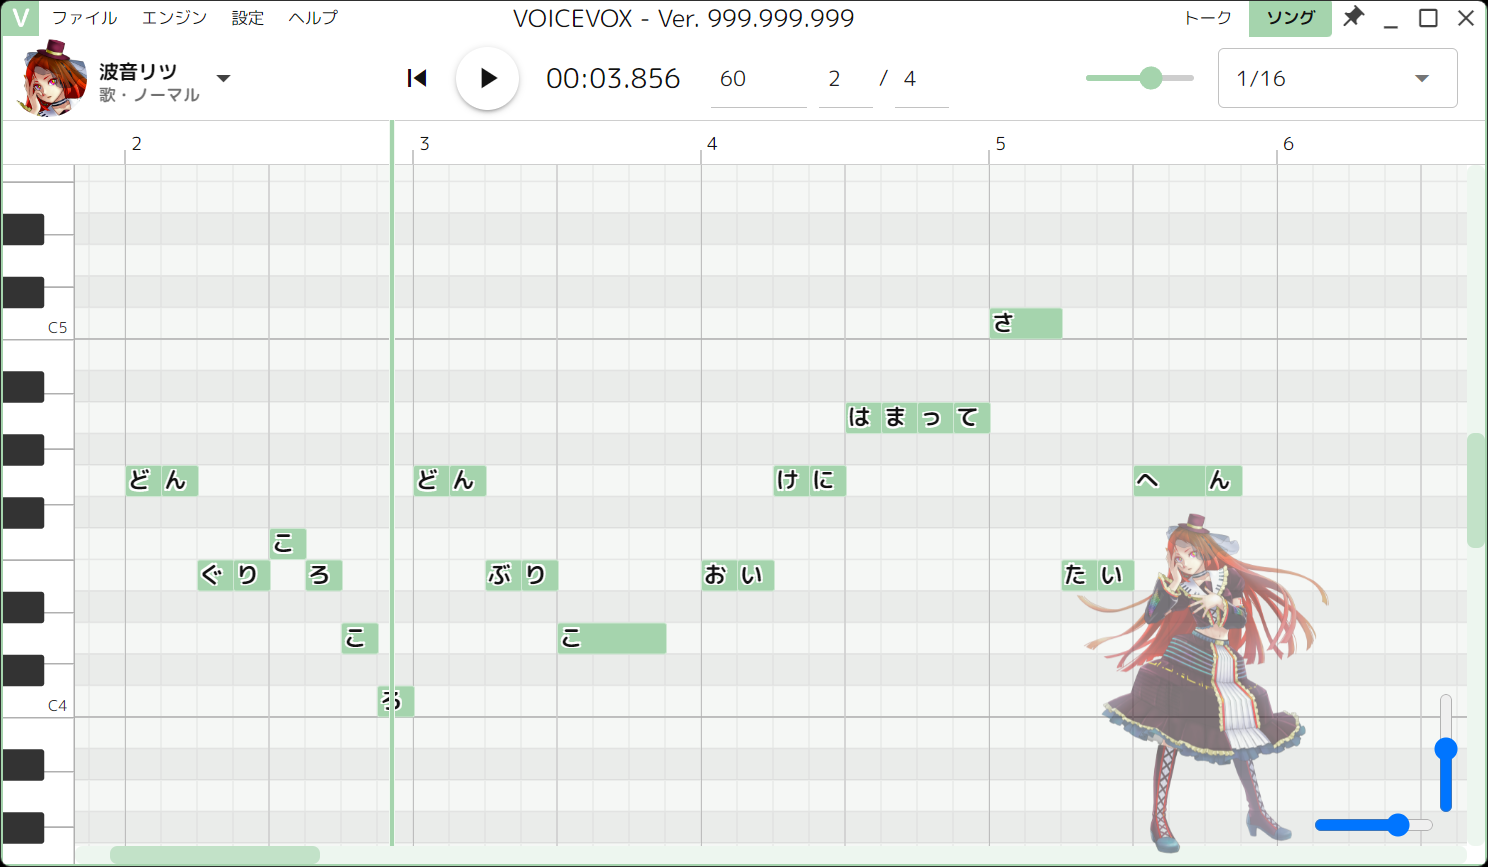The height and width of the screenshot is (867, 1488).
Task: Open the 1/16 snap dropdown
Action: 1337,78
